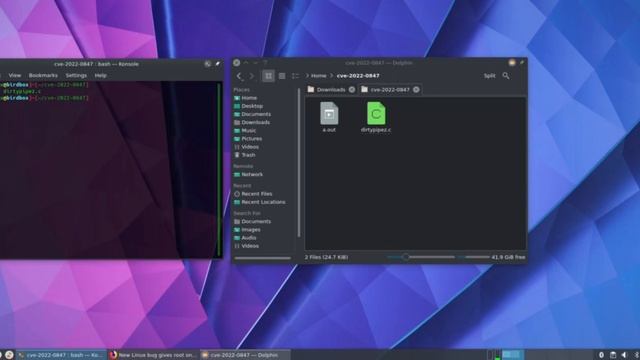This screenshot has height=360, width=640.
Task: Click Home in Dolphin breadcrumb path
Action: point(318,76)
